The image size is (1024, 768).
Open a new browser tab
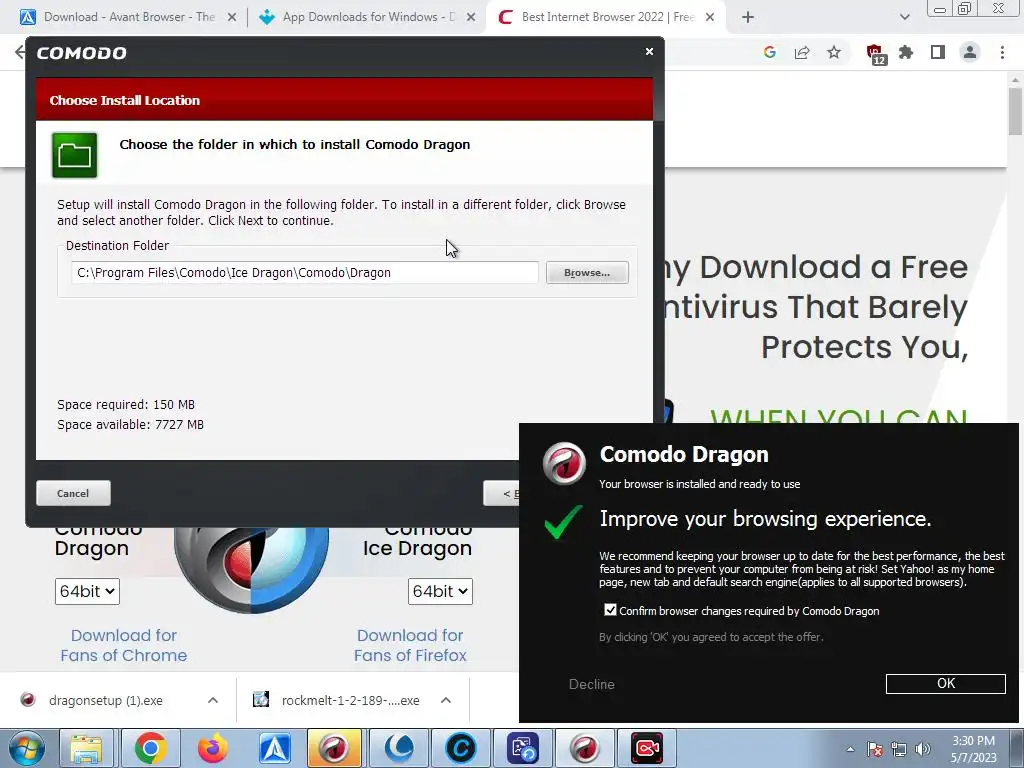tap(748, 17)
